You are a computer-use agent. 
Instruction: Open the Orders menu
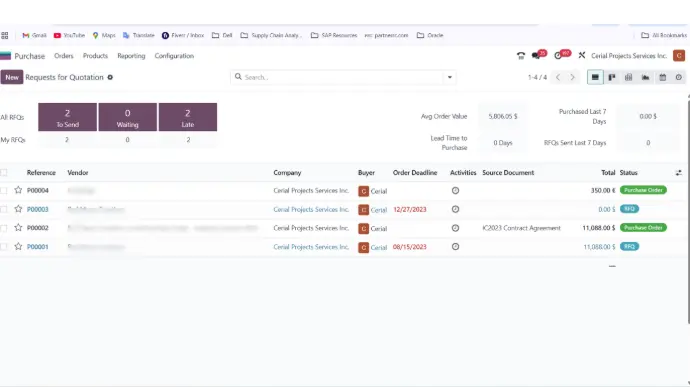[x=64, y=56]
